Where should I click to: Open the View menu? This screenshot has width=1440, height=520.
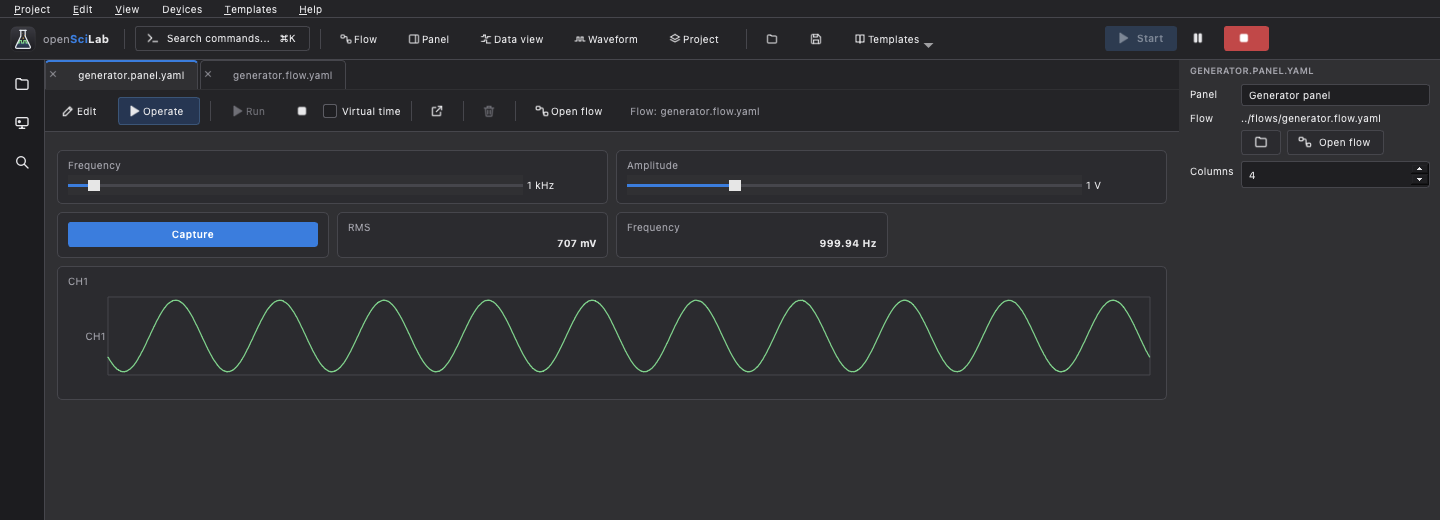127,9
